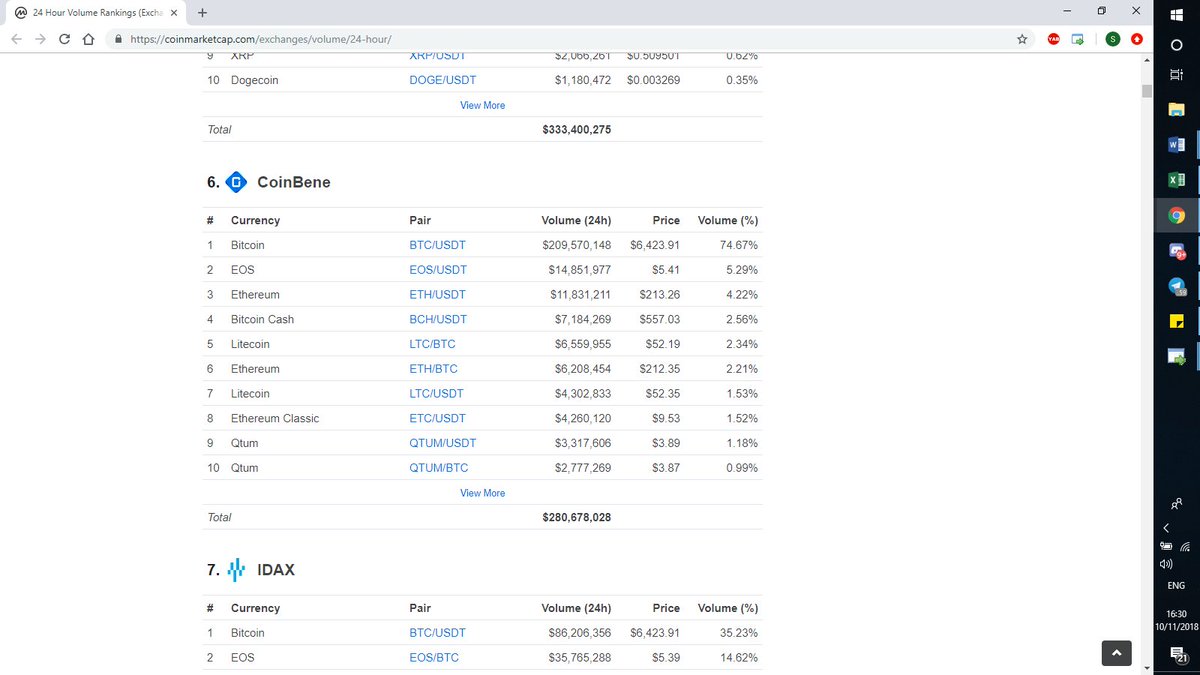1200x675 pixels.
Task: Select CoinBene Bitcoin volume $209,570,148
Action: point(576,245)
